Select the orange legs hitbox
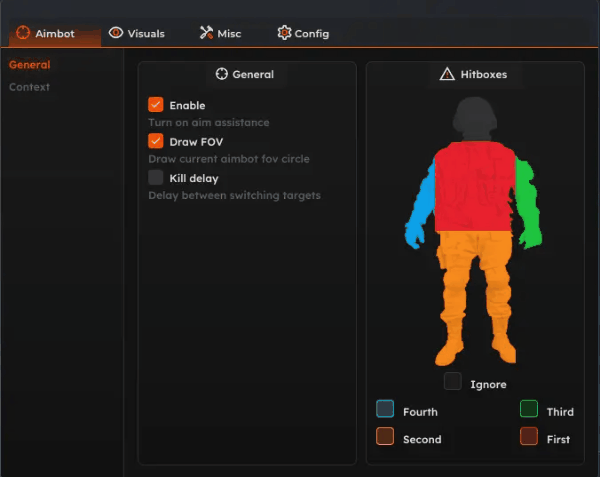The image size is (600, 477). [x=476, y=298]
